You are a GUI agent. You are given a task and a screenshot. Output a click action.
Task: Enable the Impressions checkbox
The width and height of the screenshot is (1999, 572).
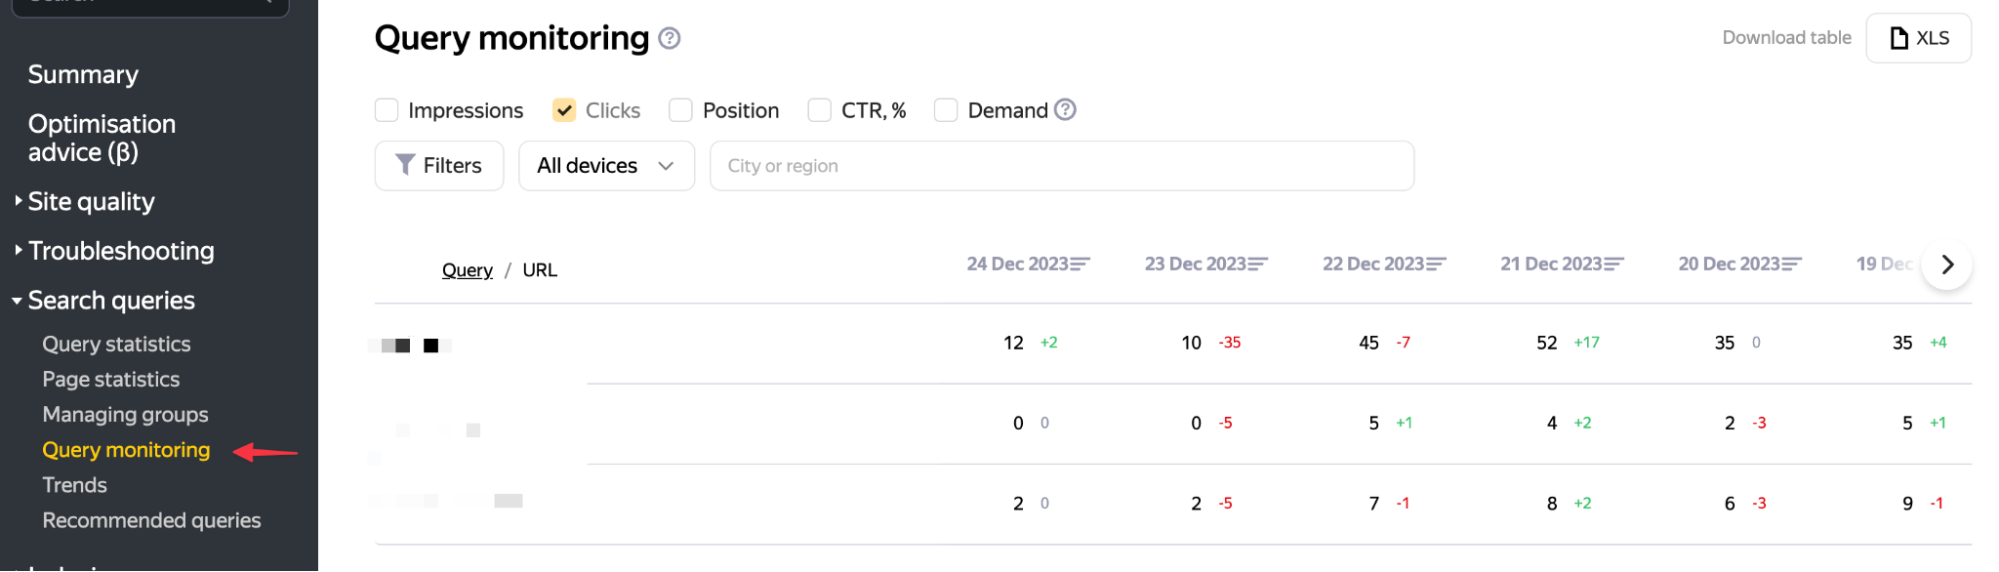387,110
